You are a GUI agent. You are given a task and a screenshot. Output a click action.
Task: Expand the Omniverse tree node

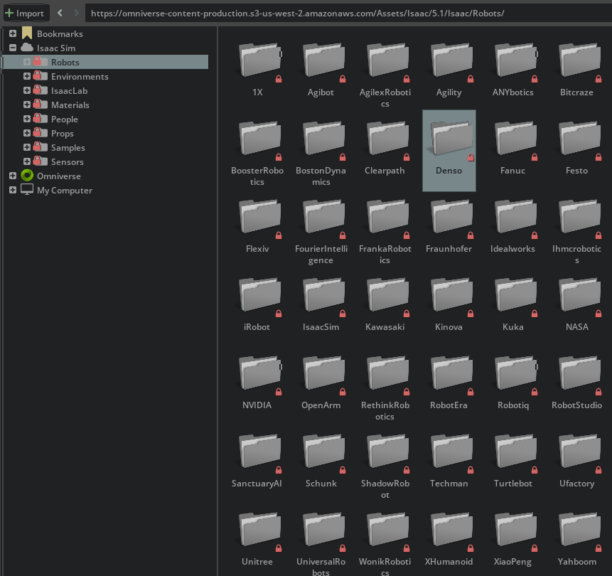[13, 176]
